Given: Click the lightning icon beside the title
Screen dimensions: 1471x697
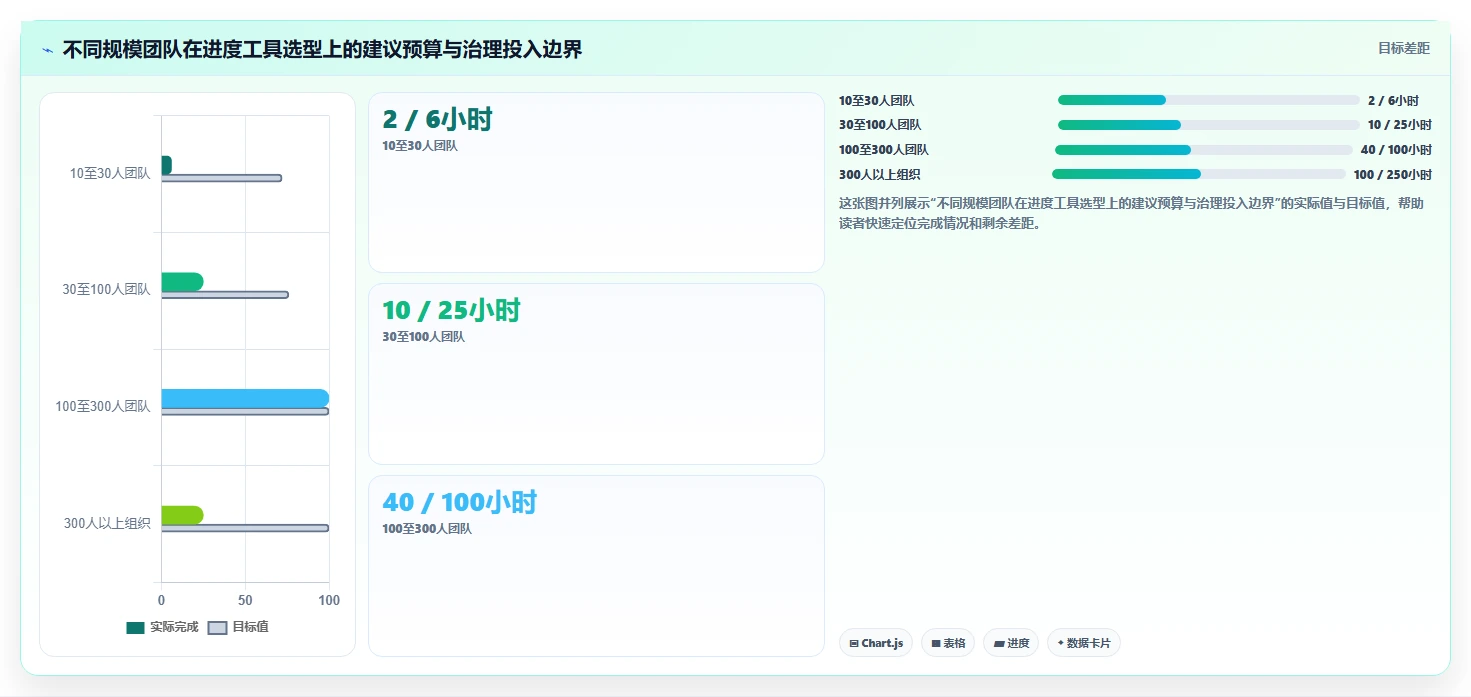Looking at the screenshot, I should [x=48, y=50].
